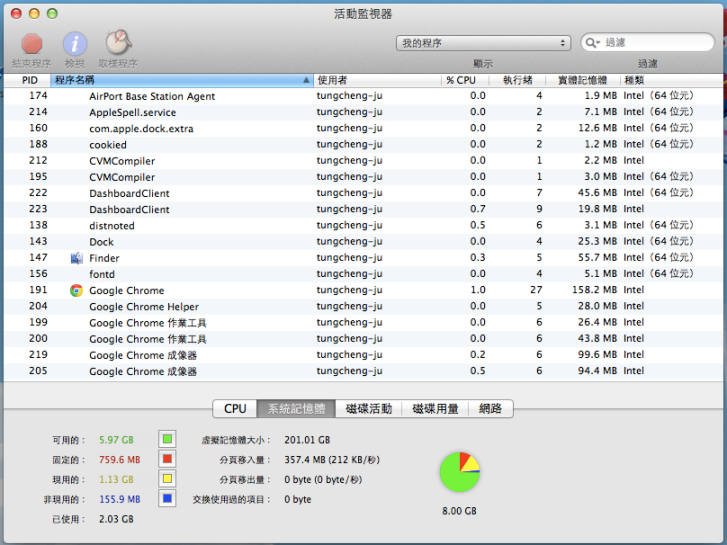Open the blue Inspect info icon

pos(75,44)
